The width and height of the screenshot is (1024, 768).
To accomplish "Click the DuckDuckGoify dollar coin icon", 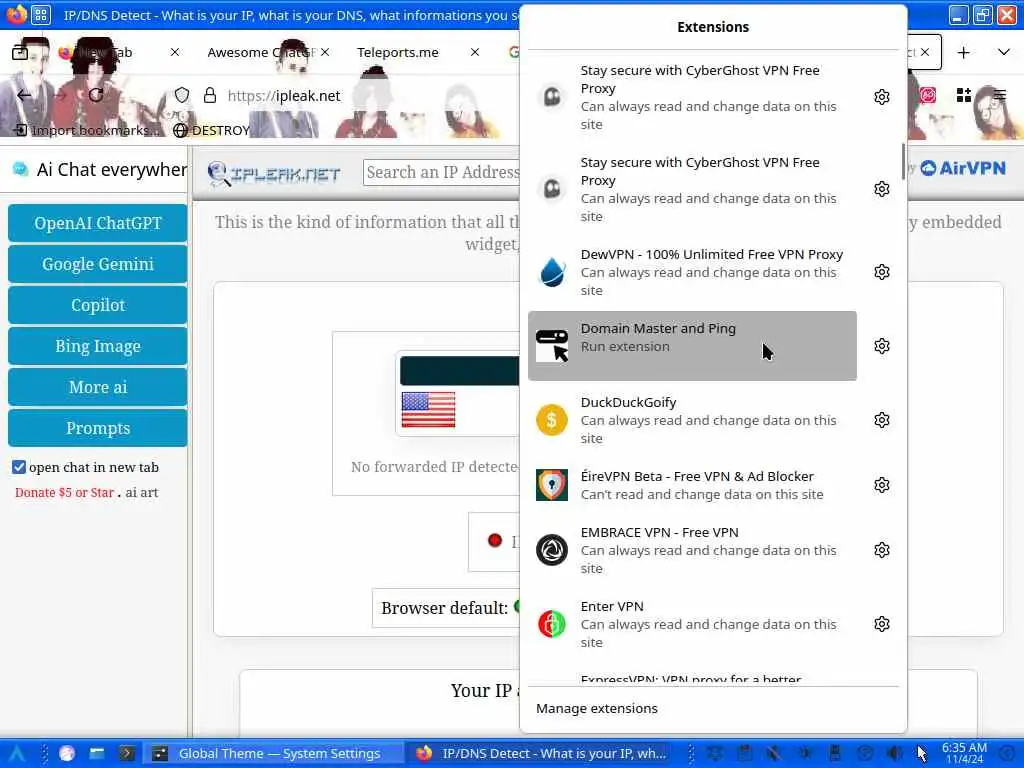I will (552, 419).
